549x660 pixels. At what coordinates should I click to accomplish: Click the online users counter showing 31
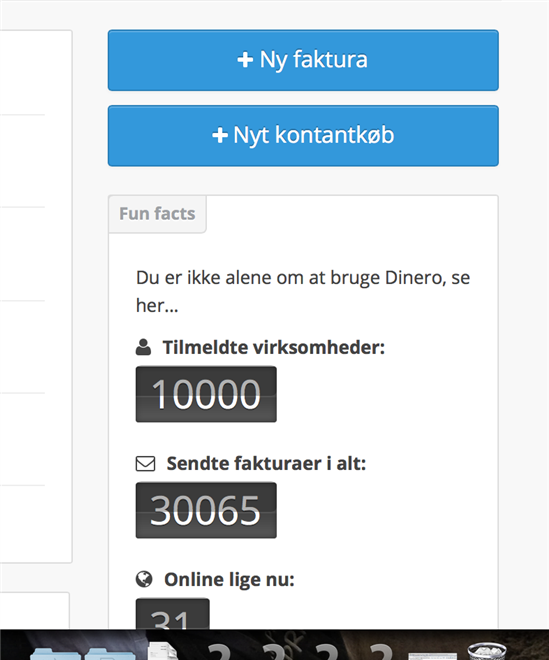click(172, 614)
